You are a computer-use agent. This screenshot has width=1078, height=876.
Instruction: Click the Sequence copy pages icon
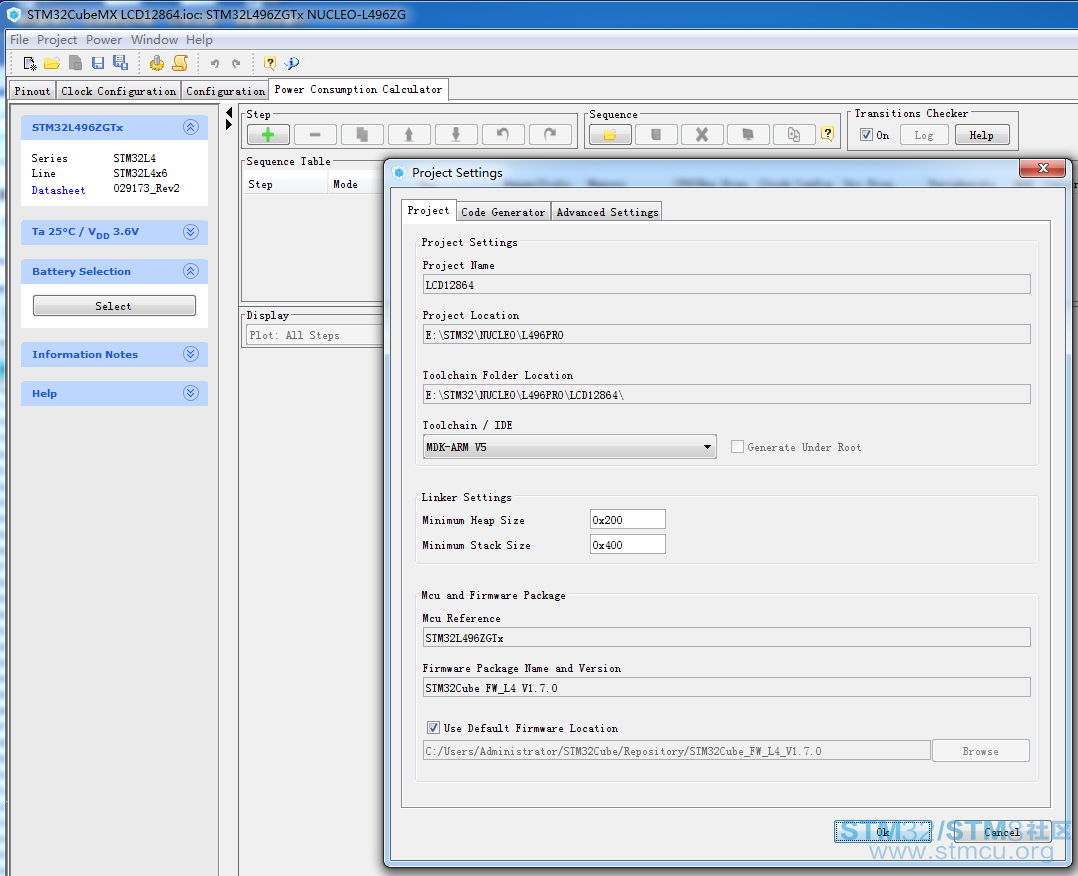(794, 135)
